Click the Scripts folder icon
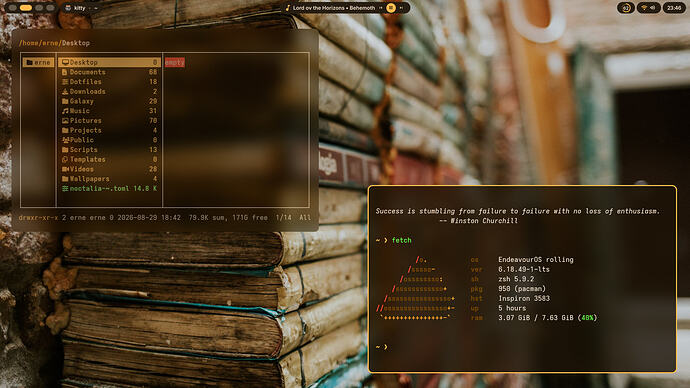 tap(65, 150)
